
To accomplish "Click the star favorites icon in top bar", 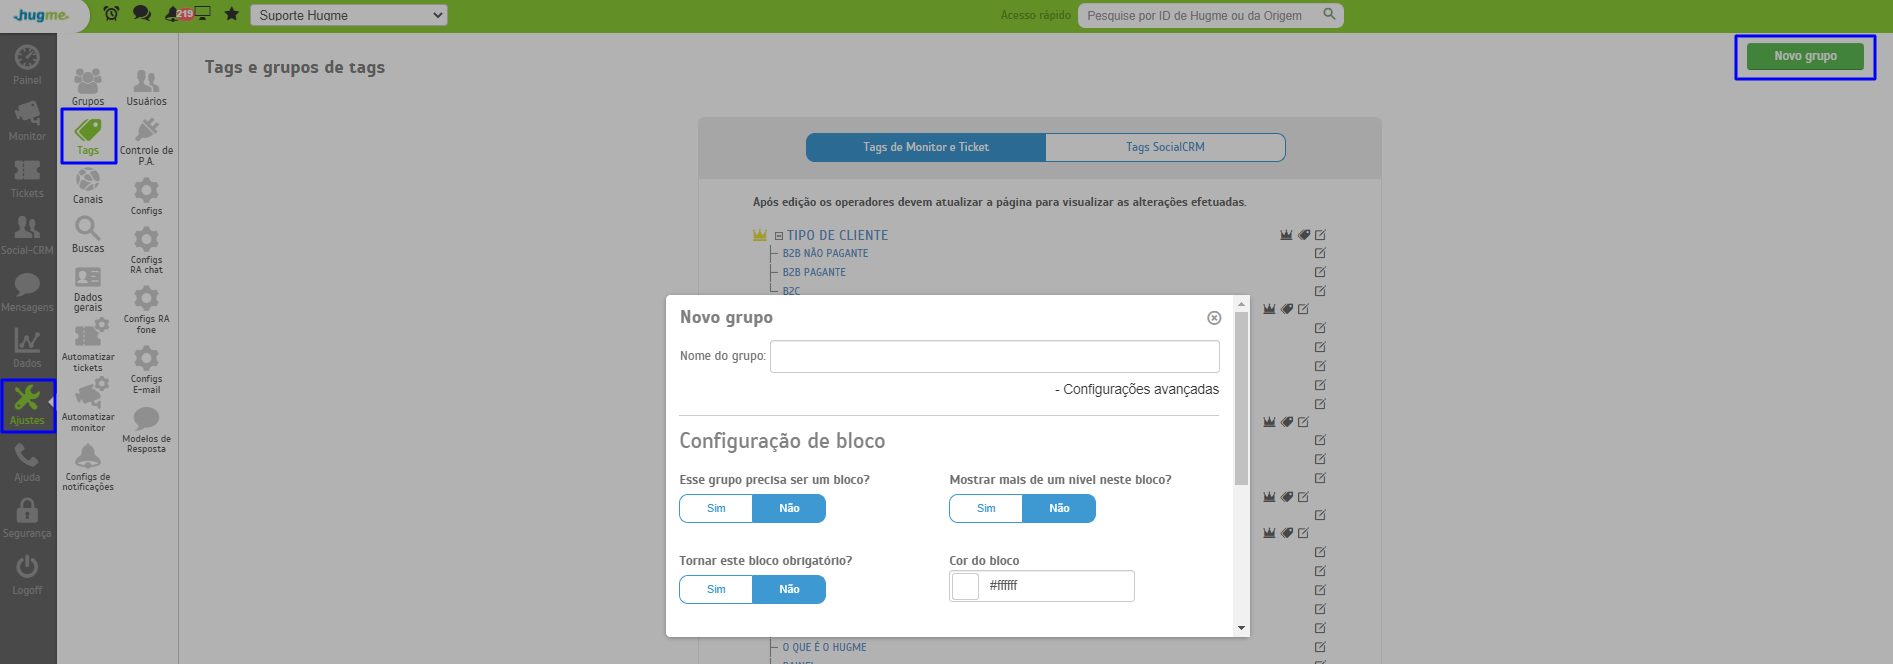I will coord(231,14).
